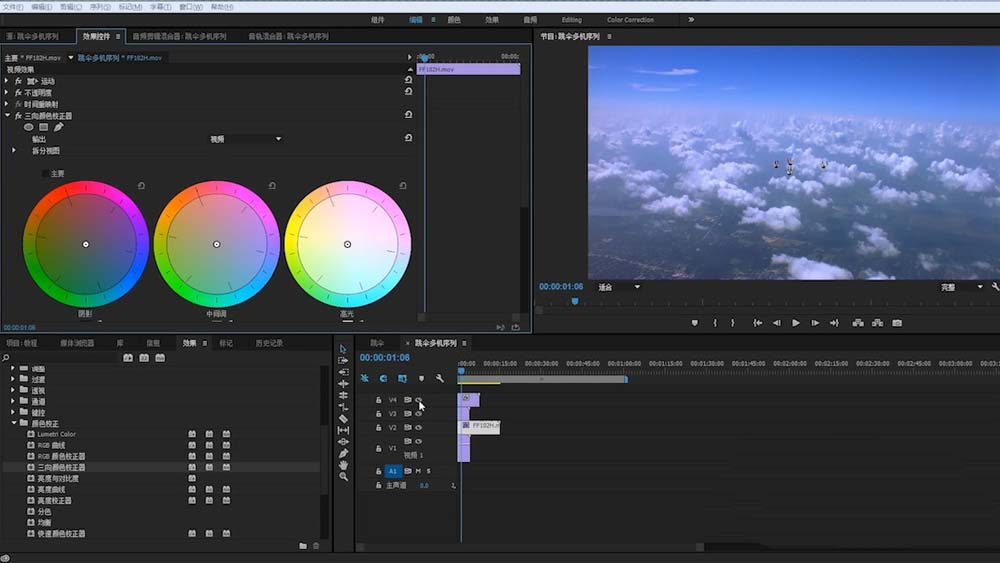
Task: Click the ellipse mask icon under 三向颜色校正器
Action: (29, 127)
